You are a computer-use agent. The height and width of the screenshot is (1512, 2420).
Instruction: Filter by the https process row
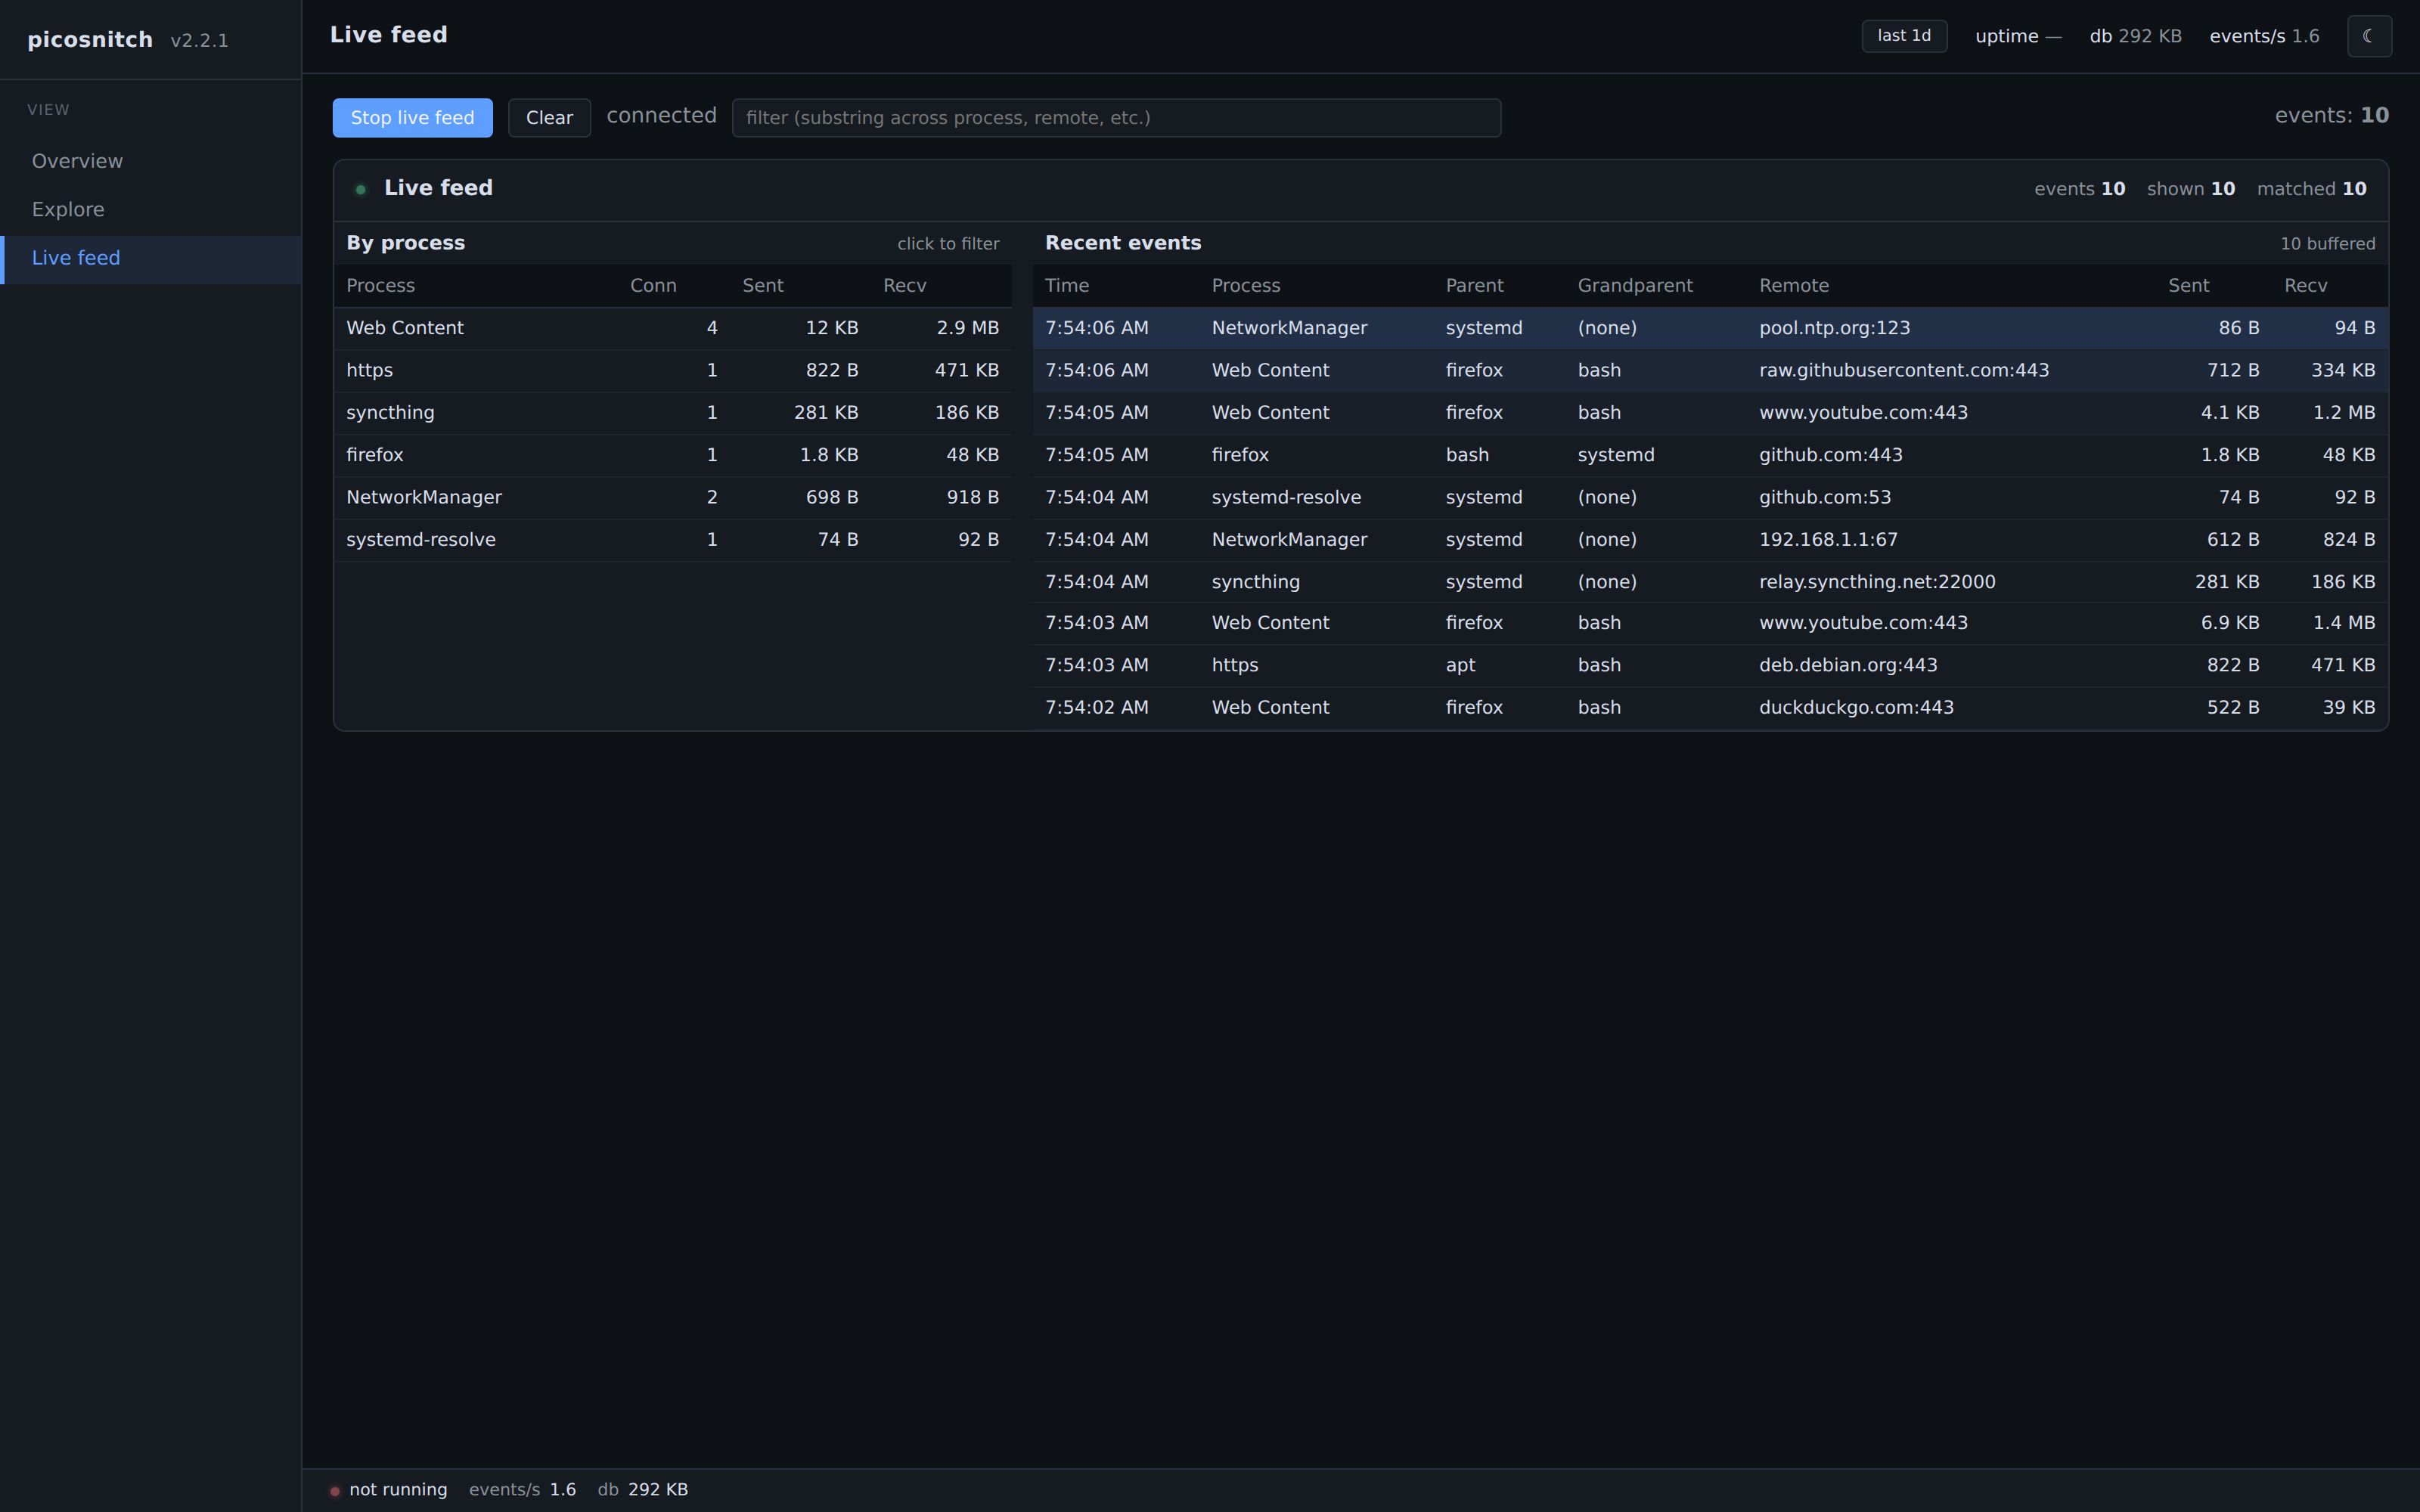pos(672,370)
